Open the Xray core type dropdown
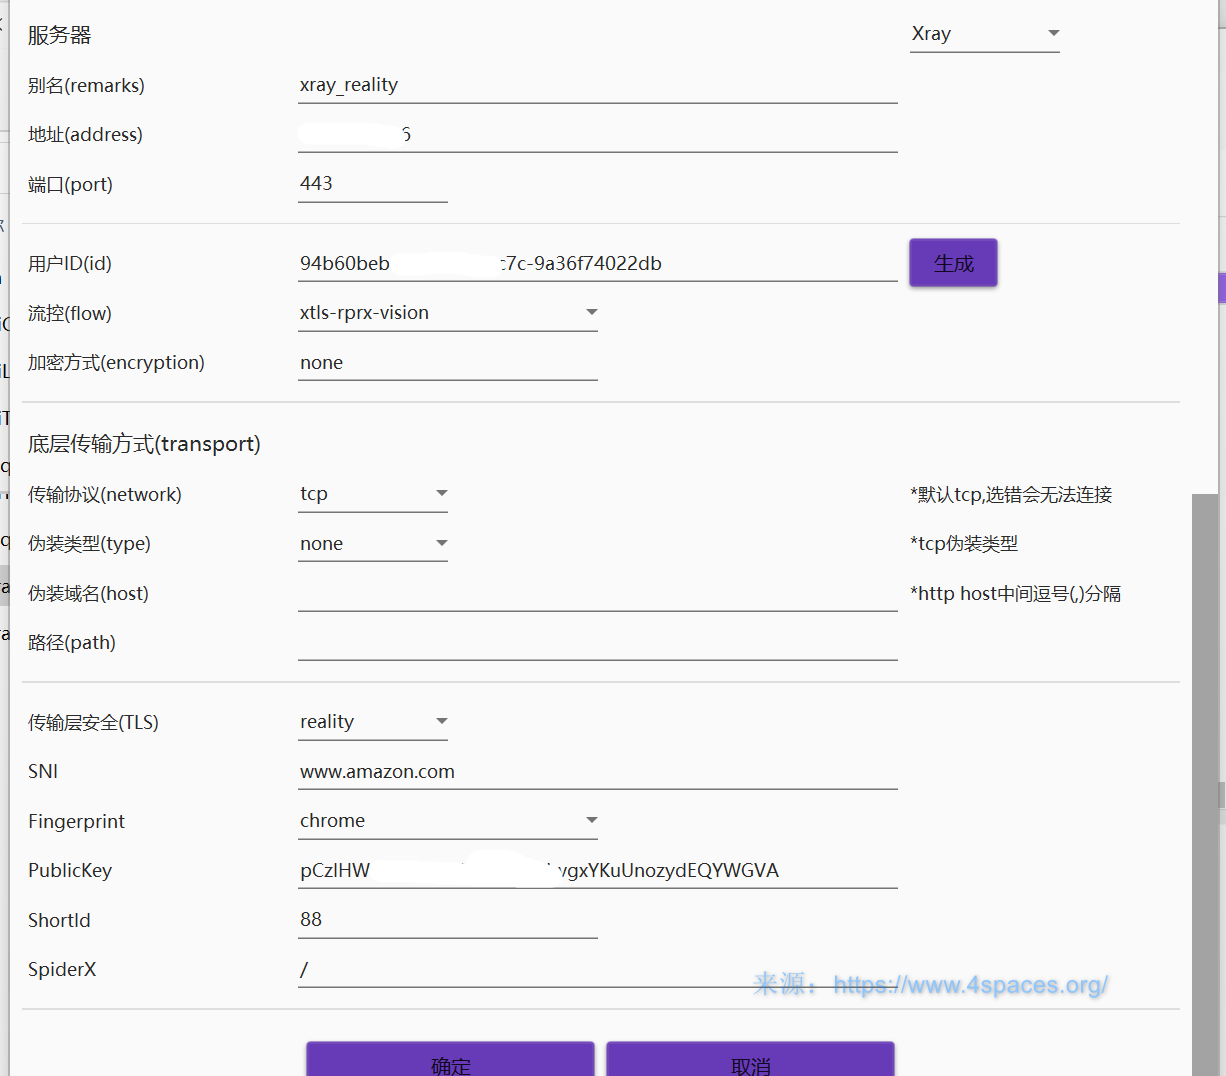The height and width of the screenshot is (1076, 1226). pos(984,34)
